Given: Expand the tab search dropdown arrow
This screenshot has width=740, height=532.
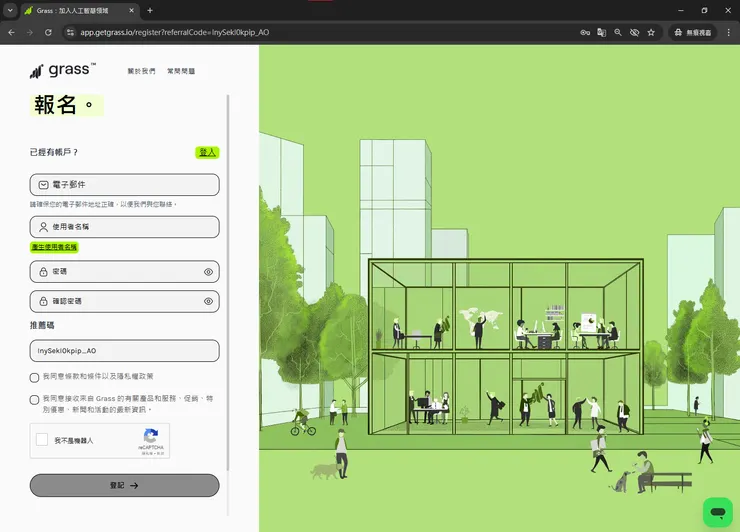Looking at the screenshot, I should click(10, 10).
